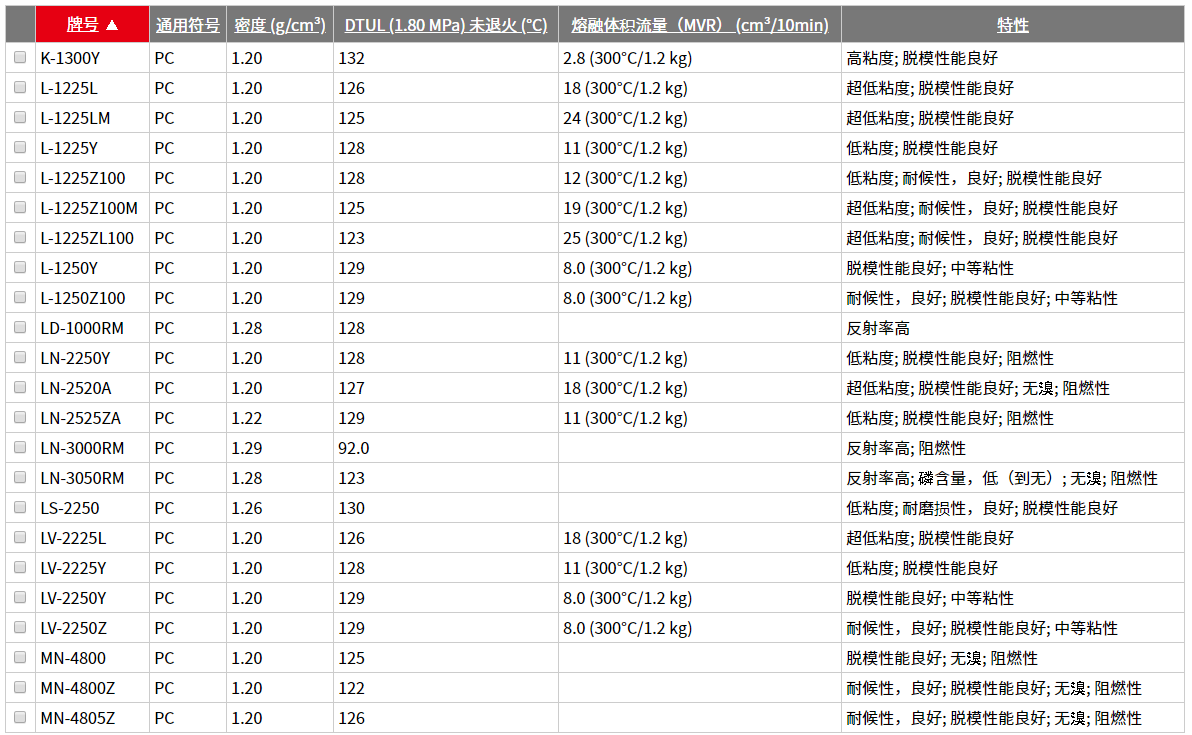Tick the checkbox beside LD-1000RM
Viewport: 1192px width, 735px height.
pos(20,328)
